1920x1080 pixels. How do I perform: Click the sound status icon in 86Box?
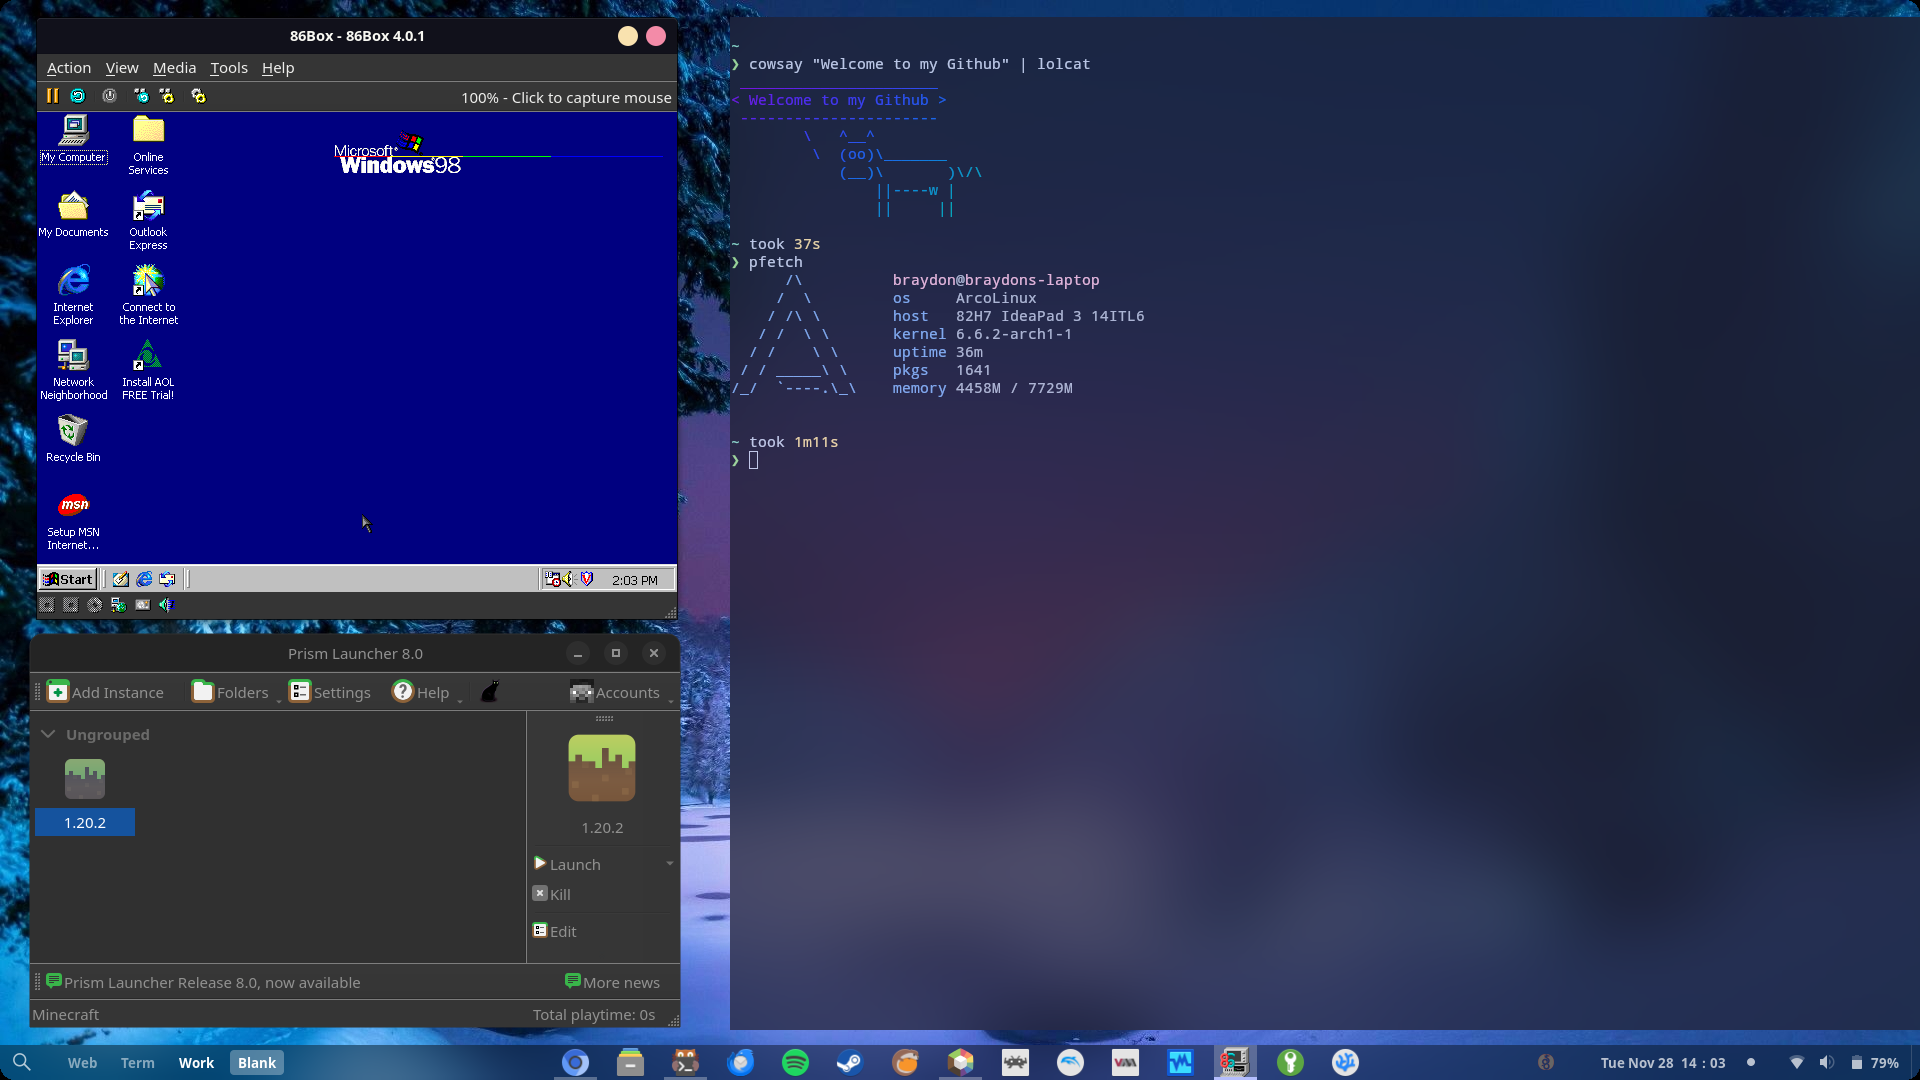(x=167, y=605)
